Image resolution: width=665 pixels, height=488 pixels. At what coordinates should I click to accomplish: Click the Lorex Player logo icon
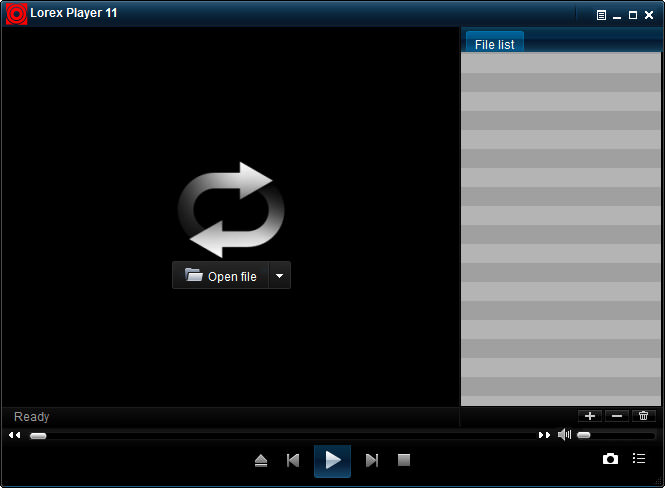(x=17, y=14)
